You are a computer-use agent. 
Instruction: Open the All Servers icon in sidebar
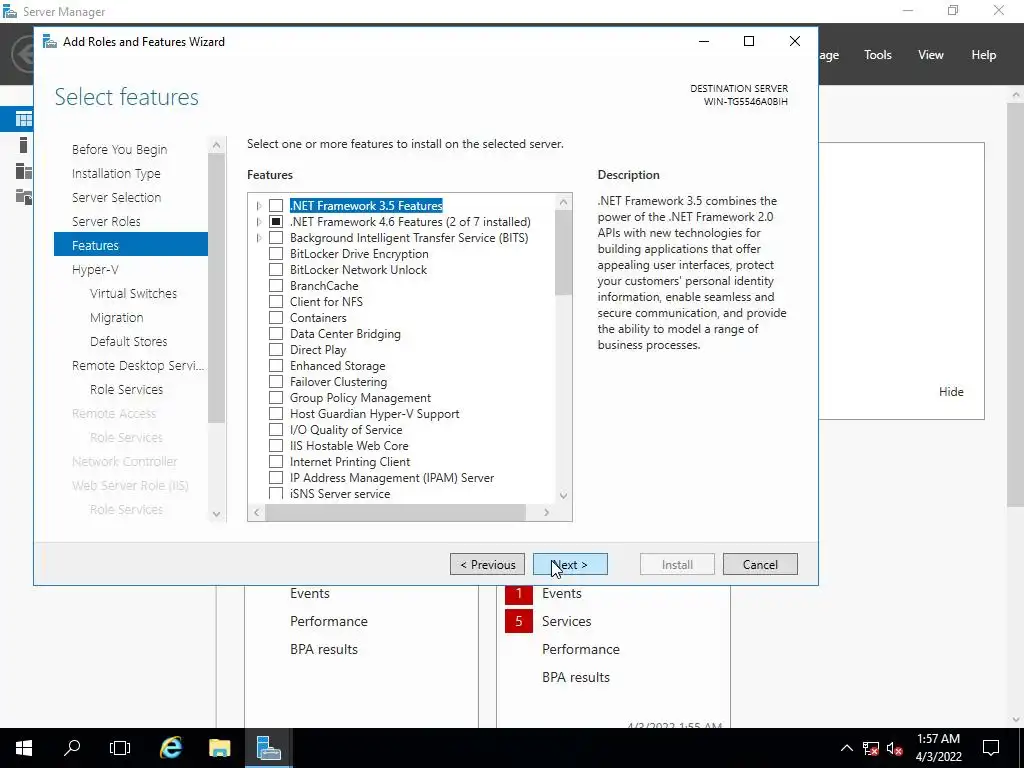pyautogui.click(x=24, y=171)
